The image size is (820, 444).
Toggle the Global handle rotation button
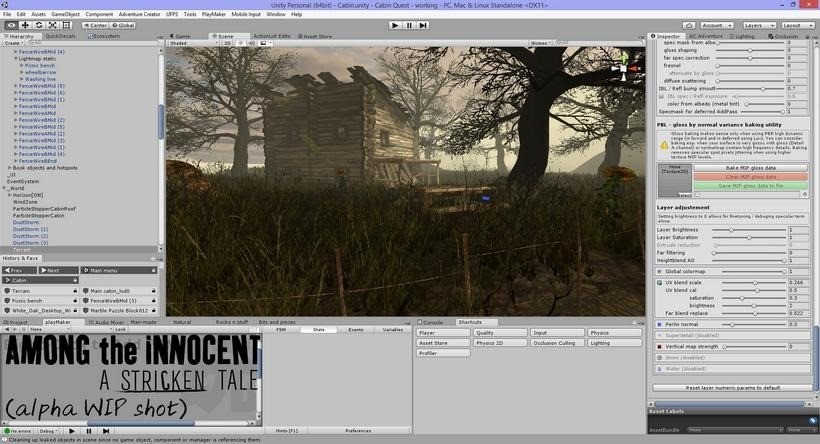[123, 25]
